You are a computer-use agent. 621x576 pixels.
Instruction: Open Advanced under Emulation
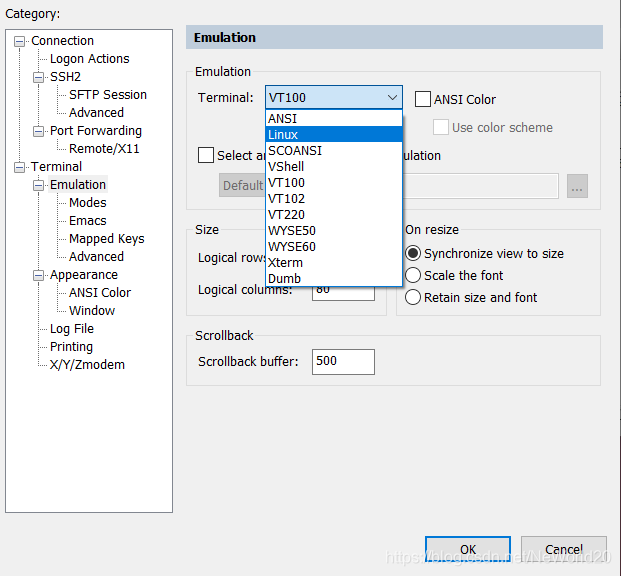click(96, 257)
